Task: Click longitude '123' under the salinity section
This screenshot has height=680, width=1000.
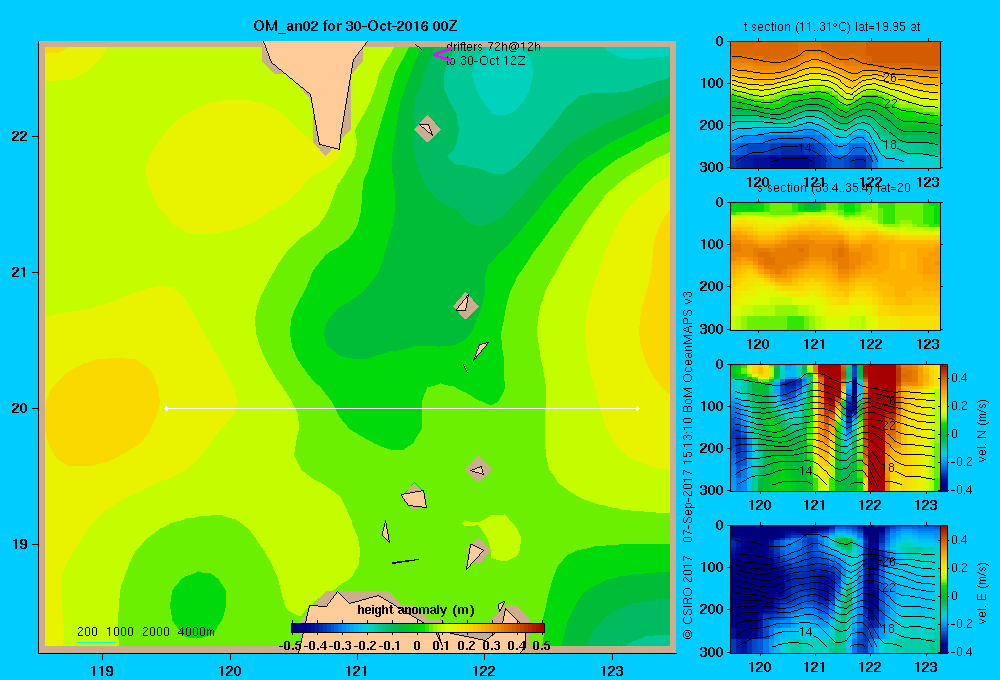Action: tap(927, 344)
